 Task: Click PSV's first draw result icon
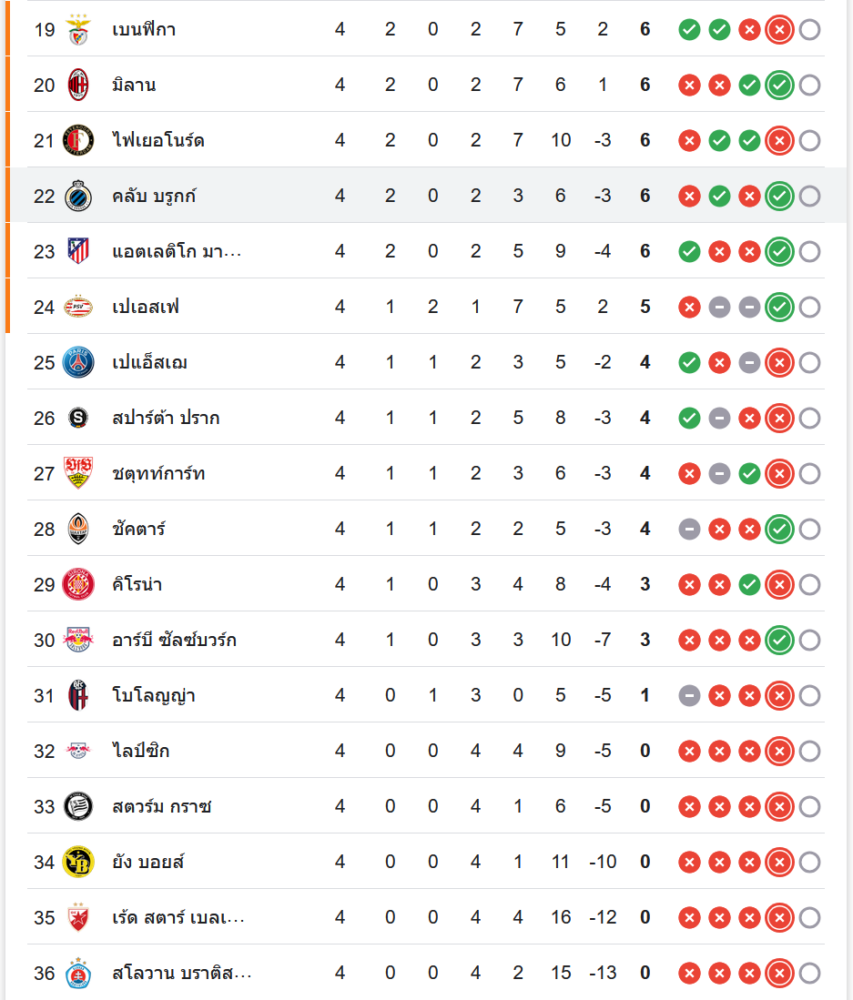(719, 307)
